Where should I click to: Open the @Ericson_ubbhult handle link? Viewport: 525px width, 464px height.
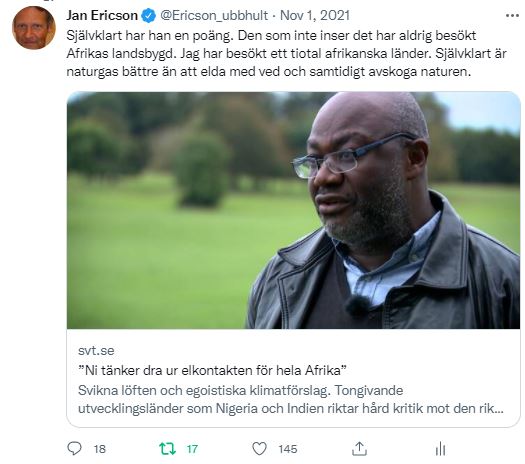pos(214,16)
